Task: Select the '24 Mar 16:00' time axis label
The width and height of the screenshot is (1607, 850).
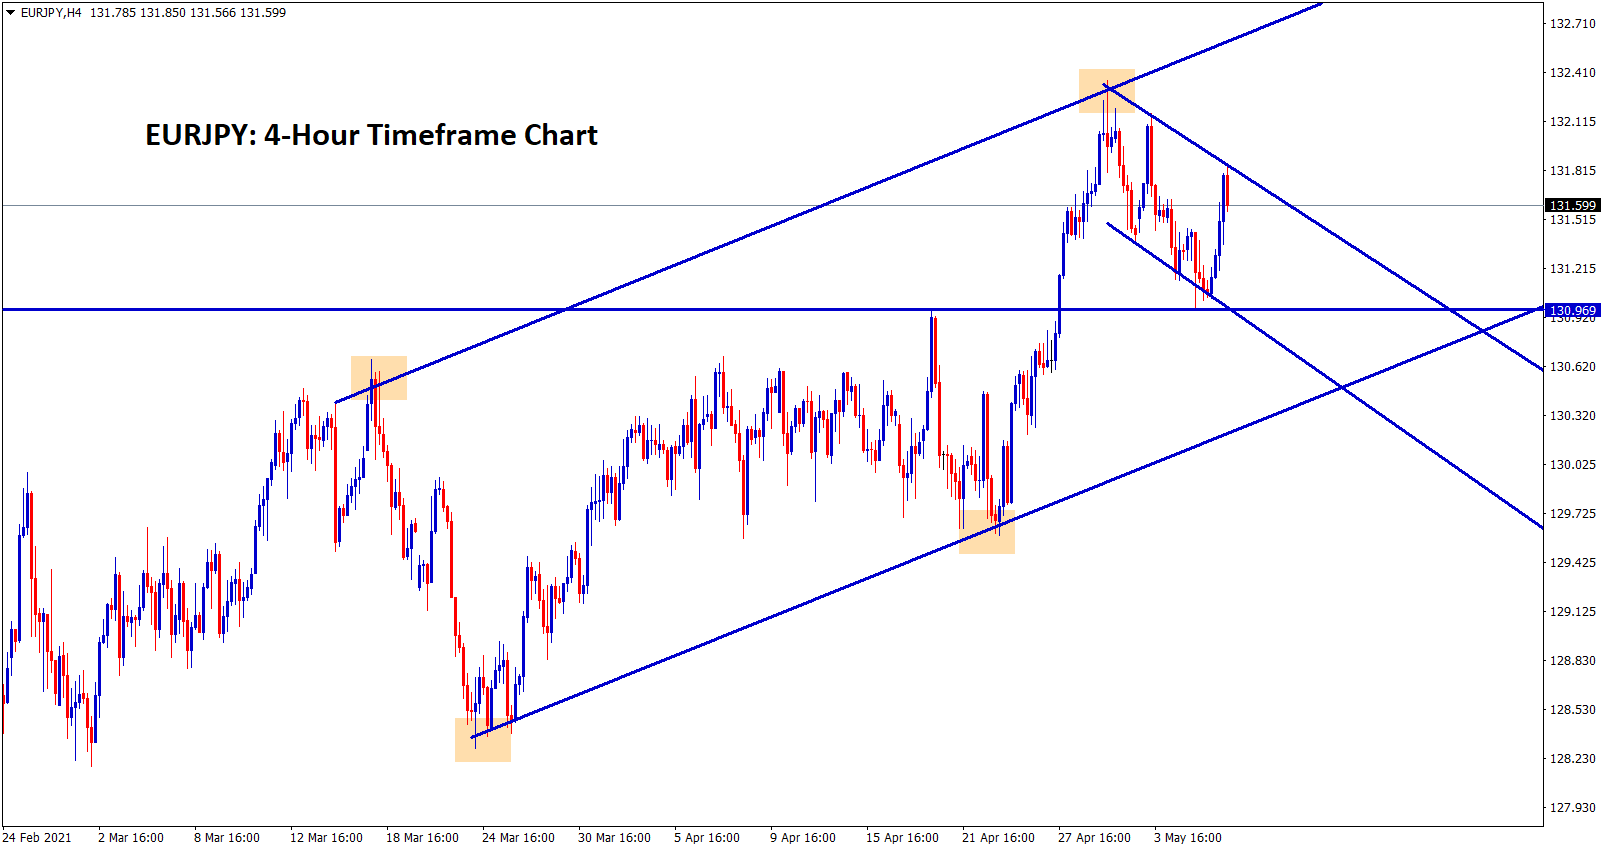Action: point(518,838)
